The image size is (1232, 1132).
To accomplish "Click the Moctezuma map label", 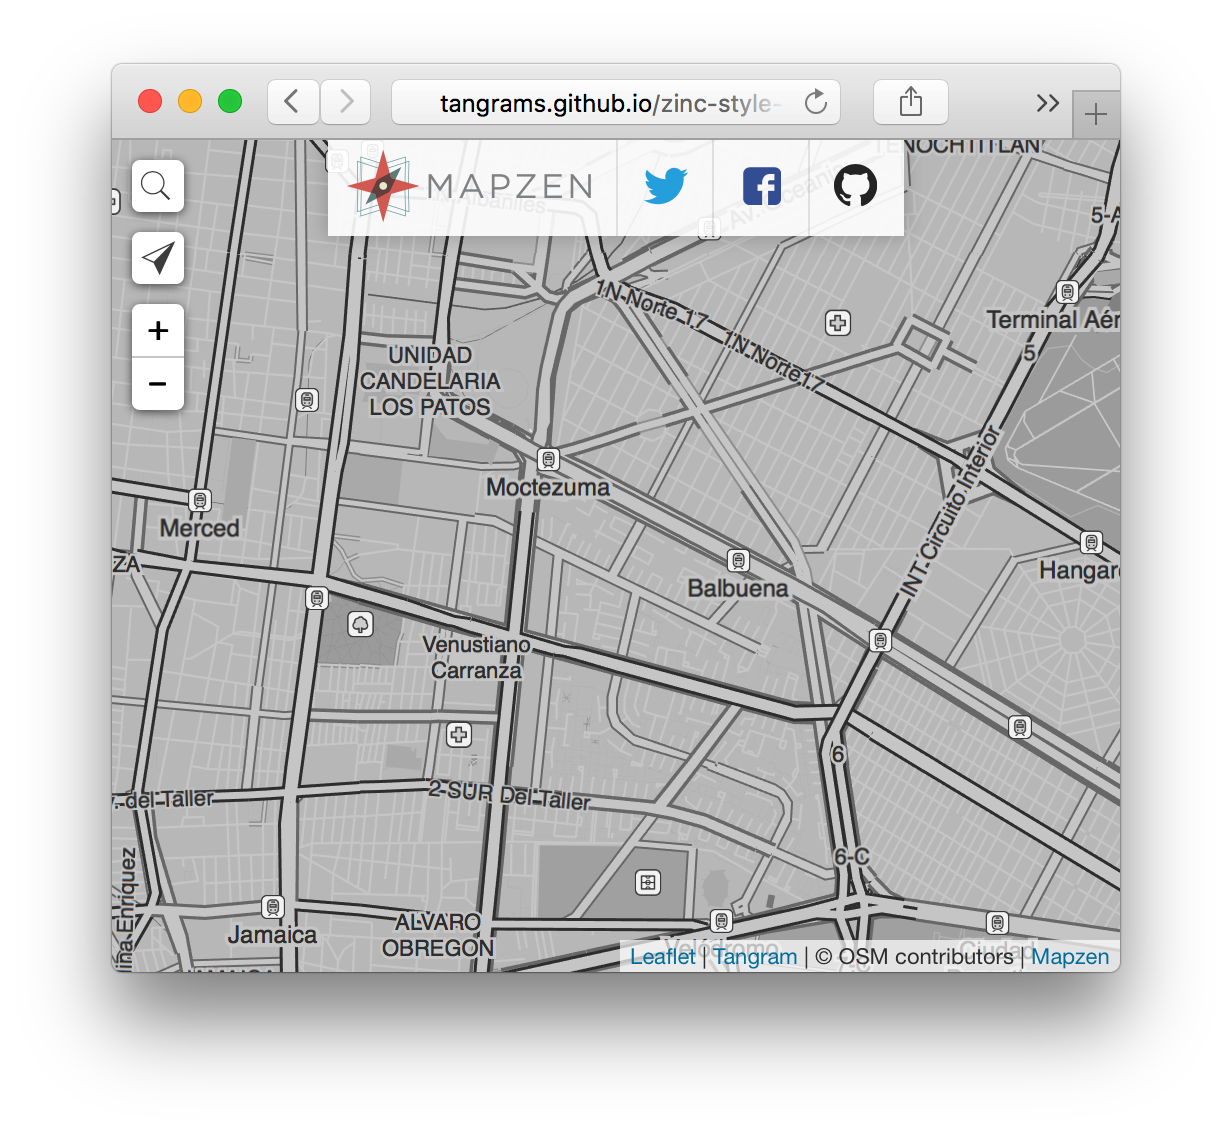I will pos(548,488).
